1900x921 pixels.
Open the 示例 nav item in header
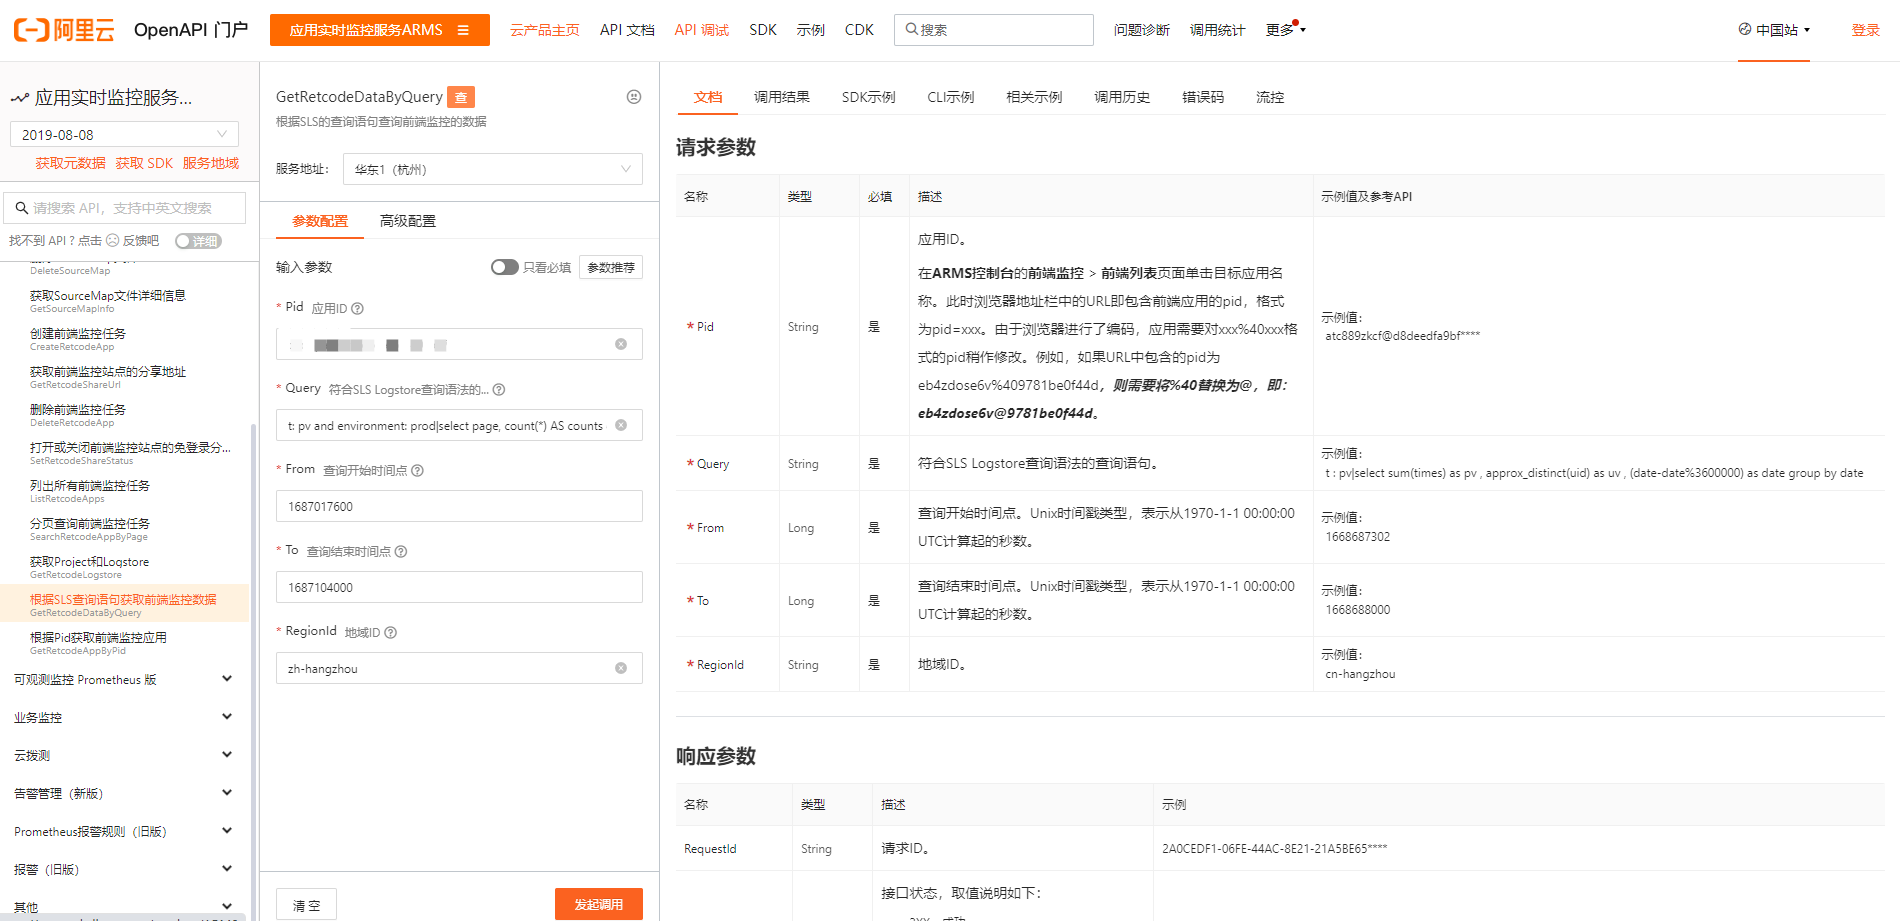[x=811, y=30]
